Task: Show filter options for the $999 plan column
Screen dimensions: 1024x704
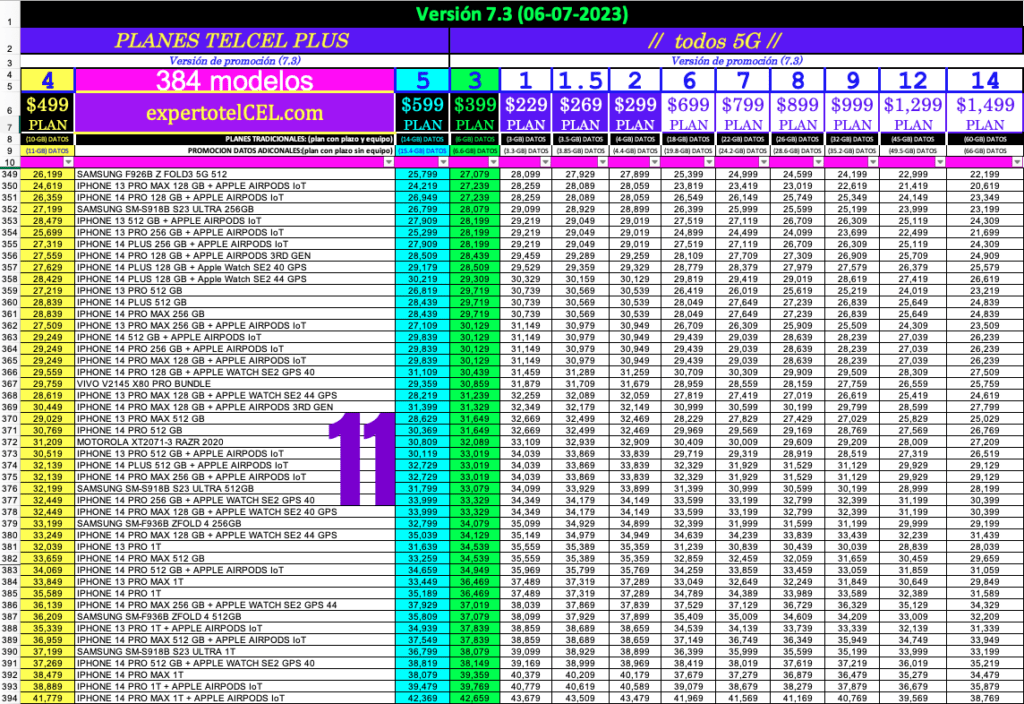Action: click(873, 162)
